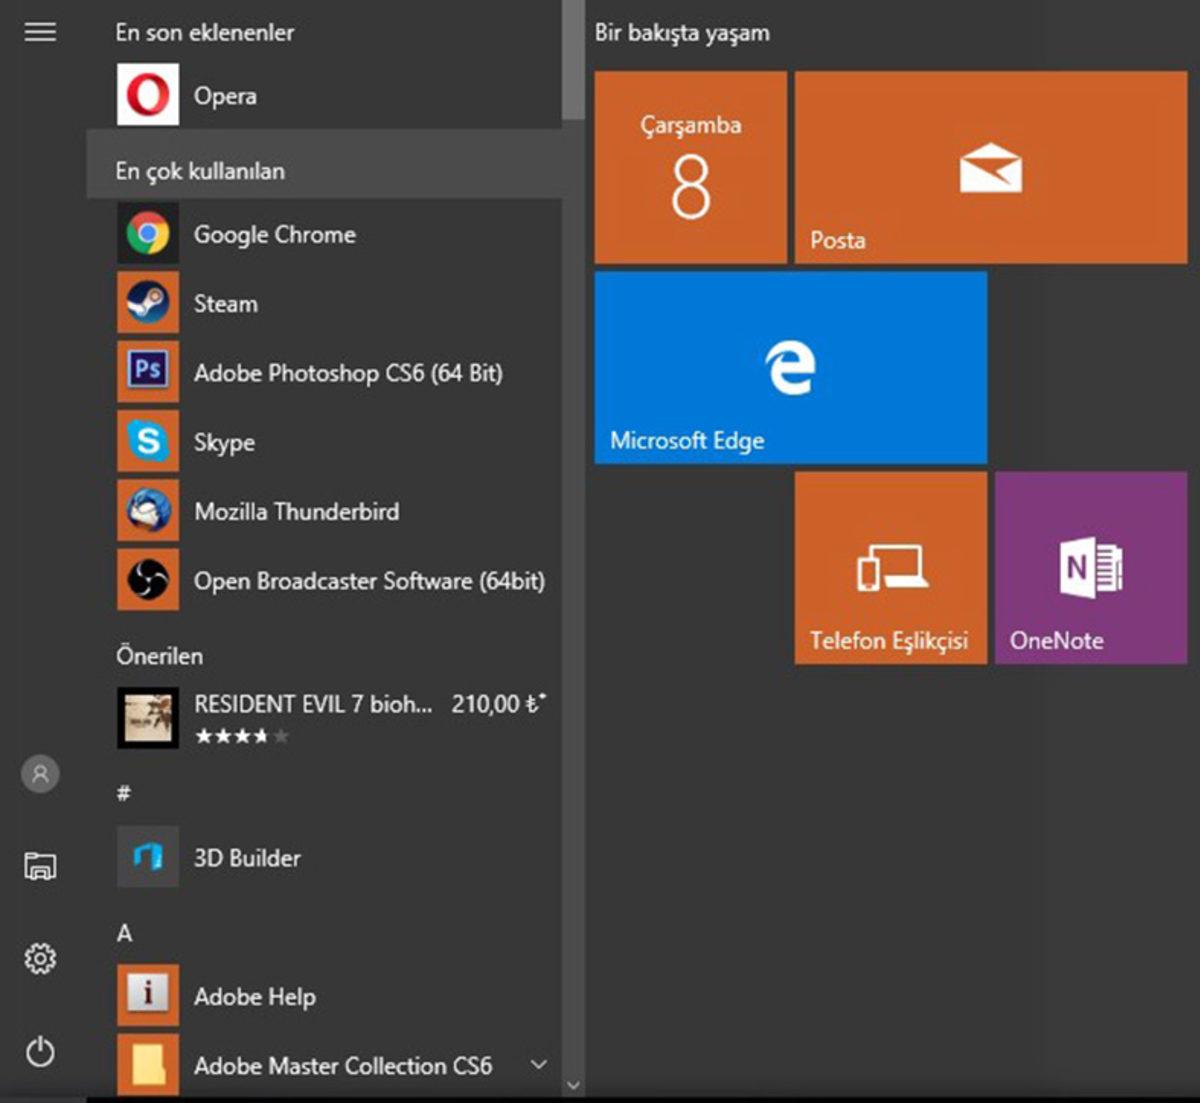1200x1103 pixels.
Task: Start Open Broadcaster Software
Action: coord(369,581)
